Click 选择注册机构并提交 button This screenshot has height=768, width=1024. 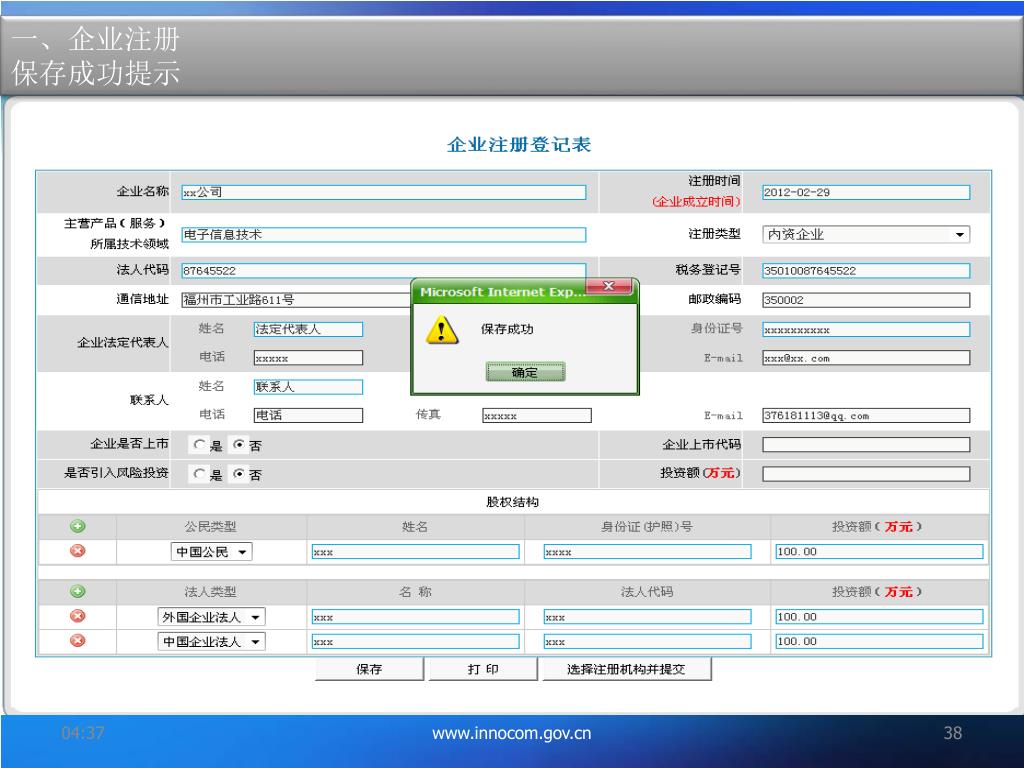(626, 670)
